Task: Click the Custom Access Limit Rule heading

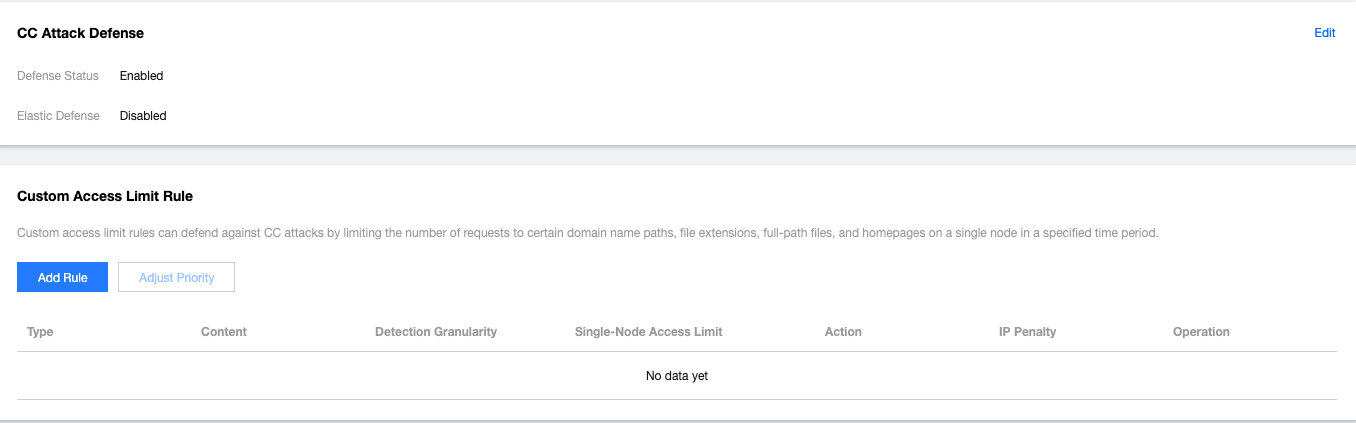Action: 105,196
